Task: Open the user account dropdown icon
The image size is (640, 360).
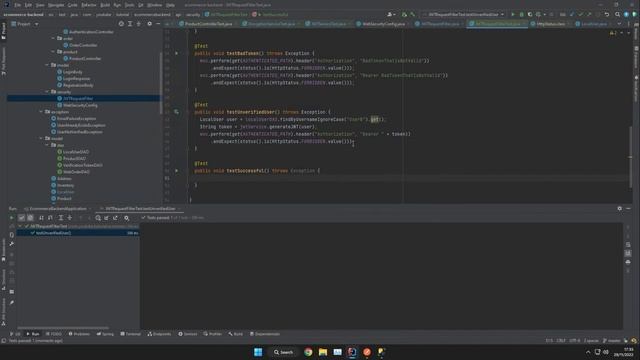Action: pyautogui.click(x=391, y=14)
